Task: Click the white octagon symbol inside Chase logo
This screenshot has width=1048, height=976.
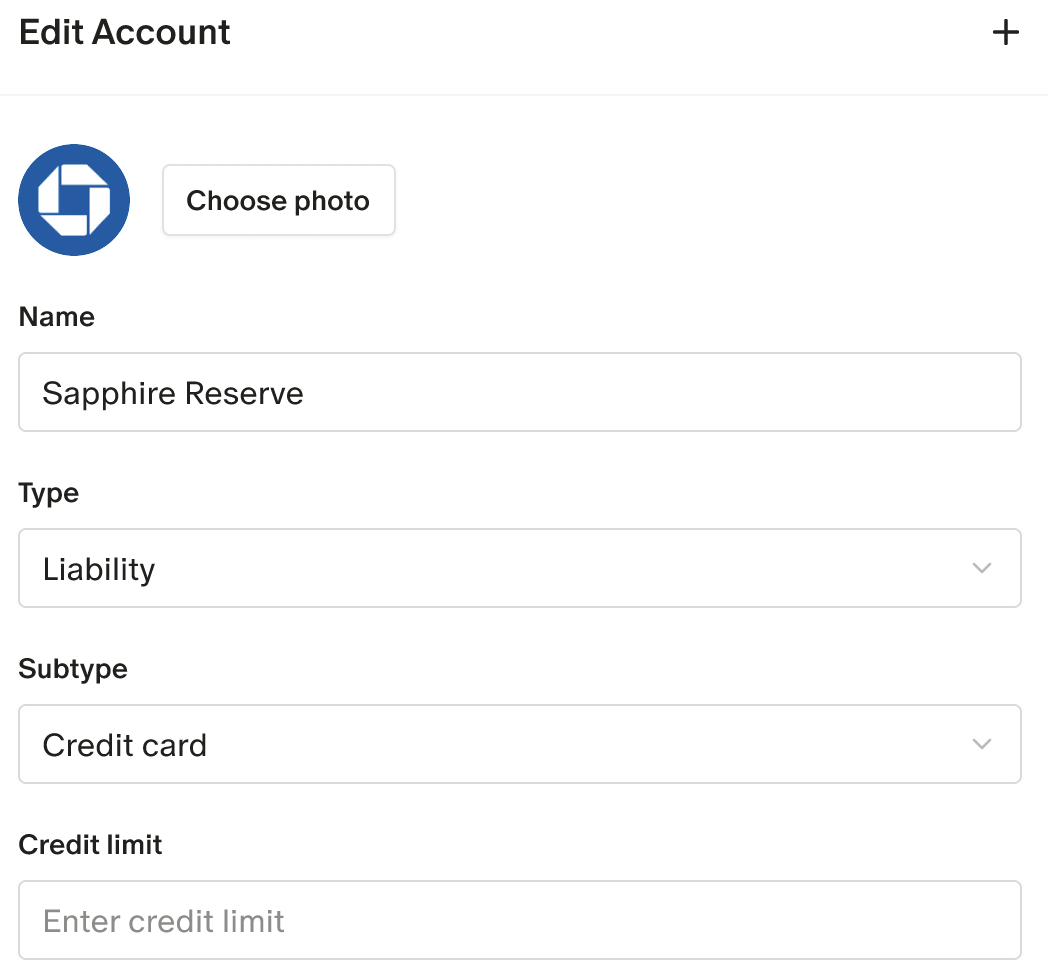Action: point(74,200)
